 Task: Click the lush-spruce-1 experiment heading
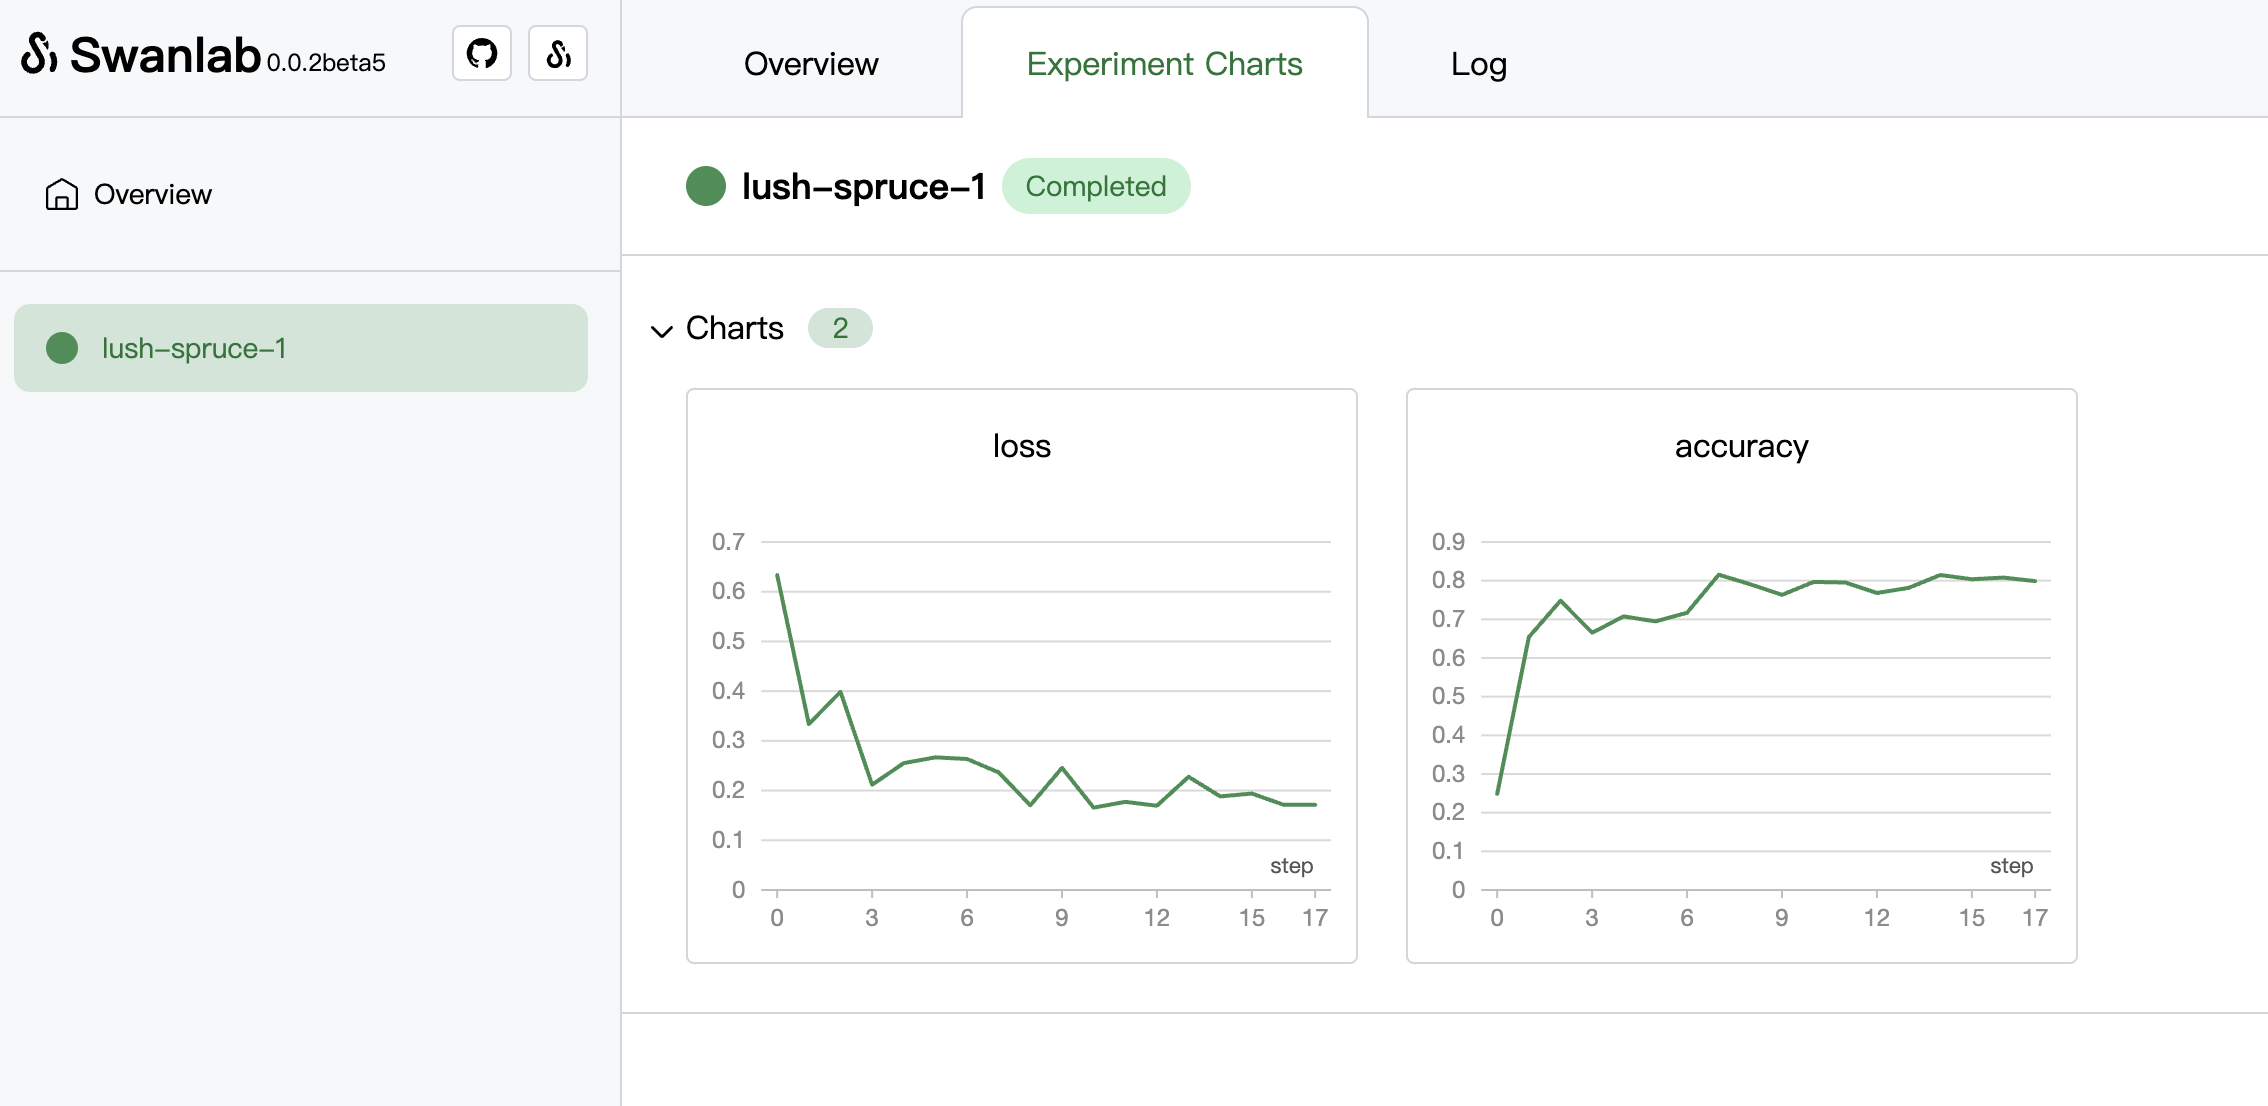click(x=863, y=186)
